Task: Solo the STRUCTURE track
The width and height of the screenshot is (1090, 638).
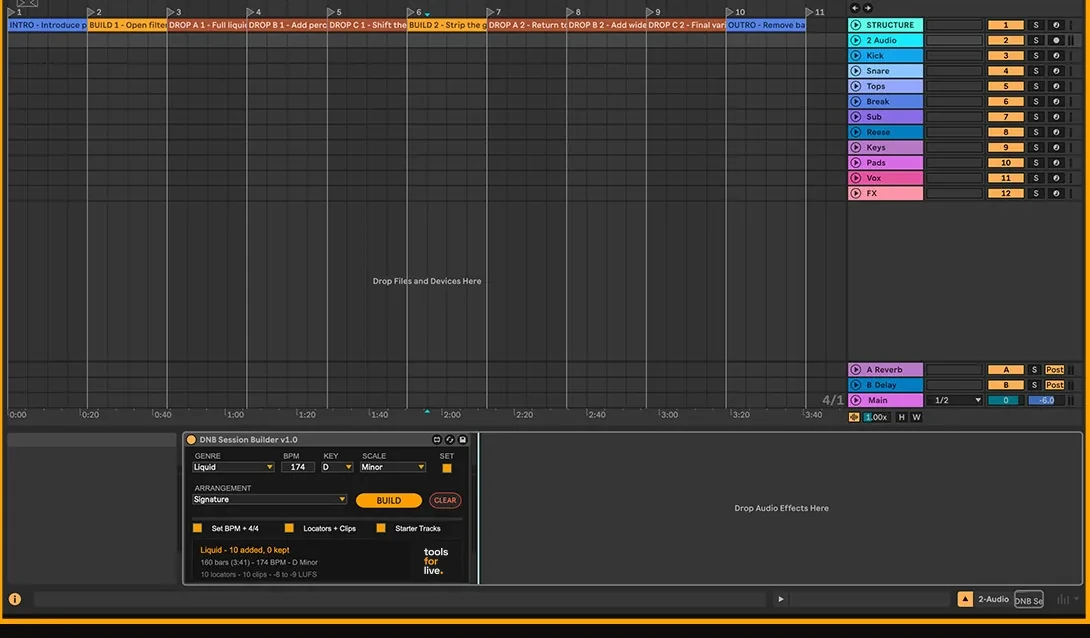Action: click(1036, 25)
